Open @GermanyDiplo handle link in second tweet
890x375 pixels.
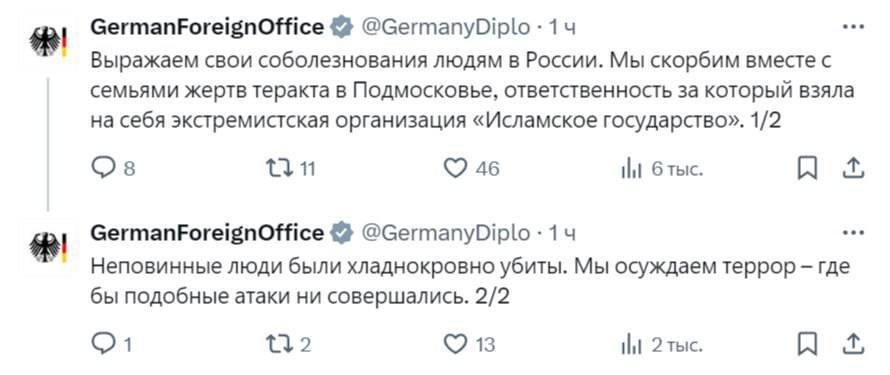point(445,233)
